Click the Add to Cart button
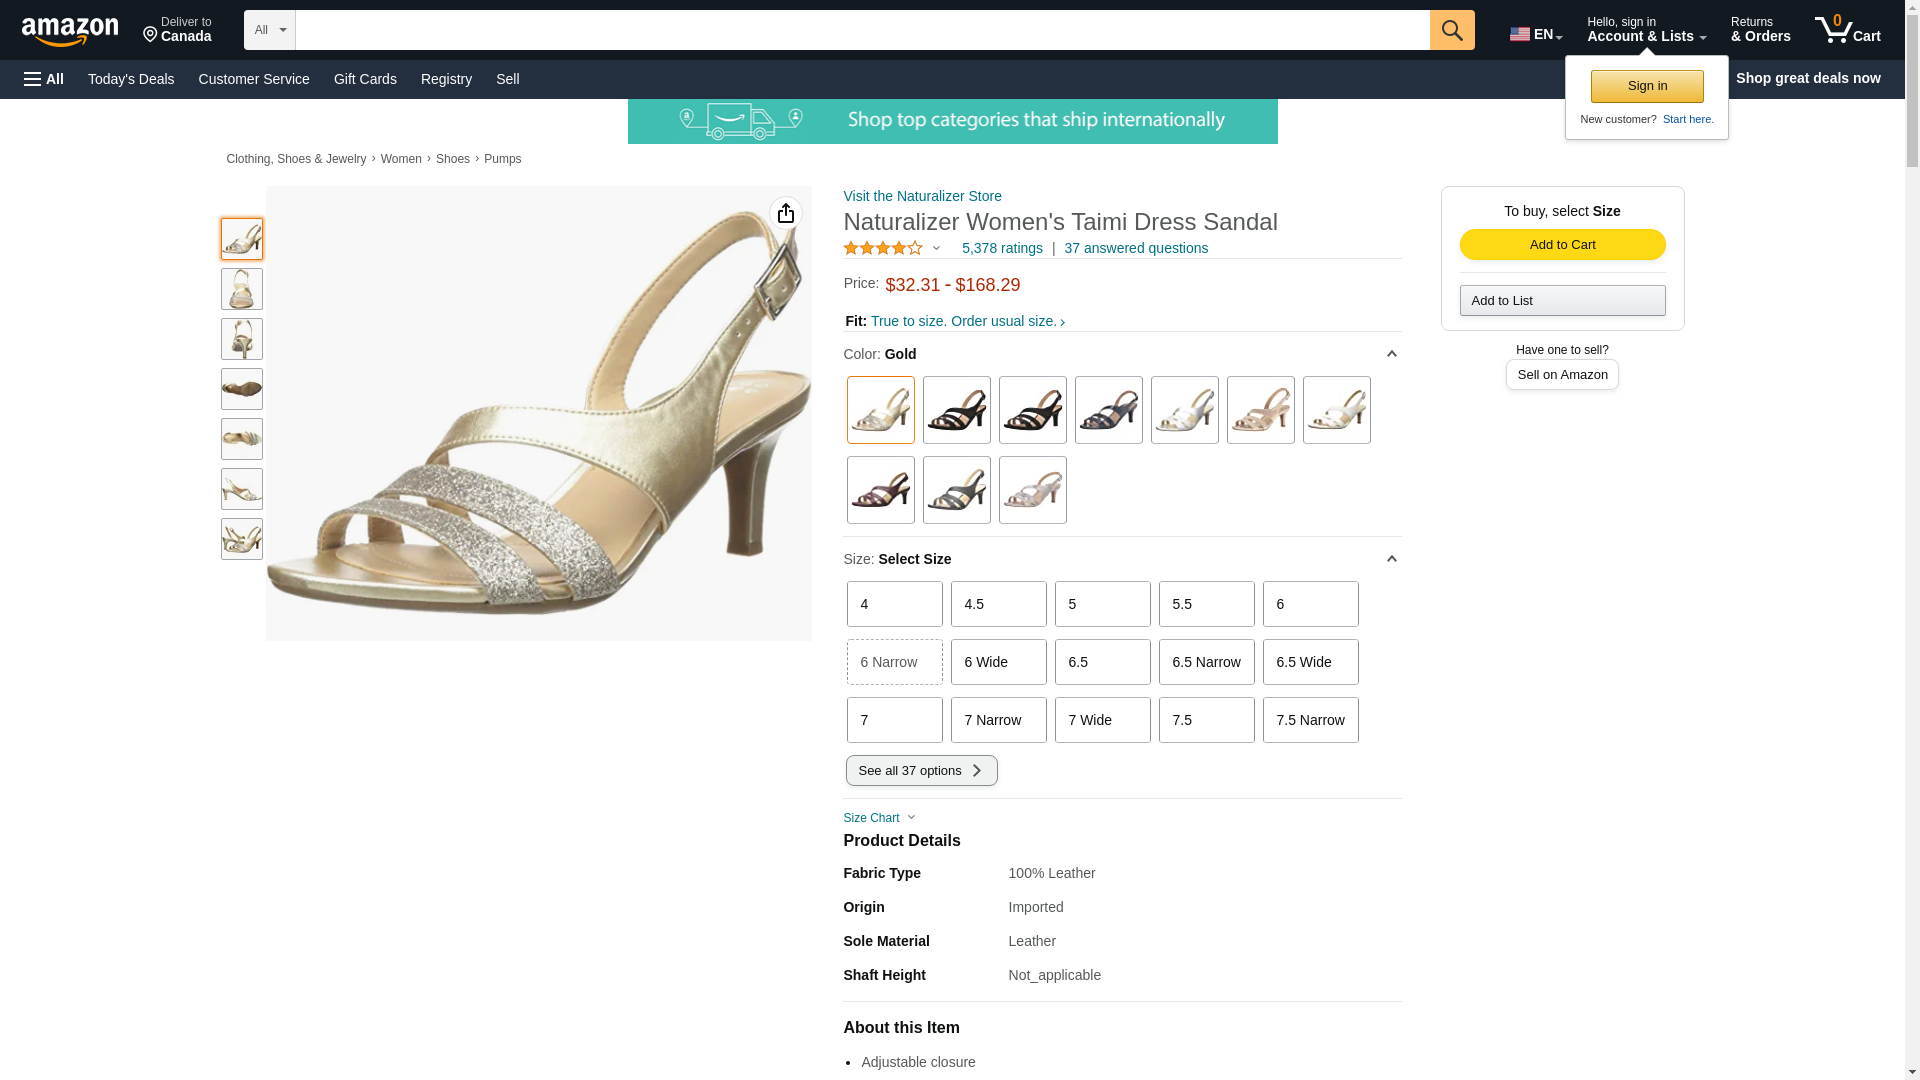Screen dimensions: 1920x1080 [1562, 245]
